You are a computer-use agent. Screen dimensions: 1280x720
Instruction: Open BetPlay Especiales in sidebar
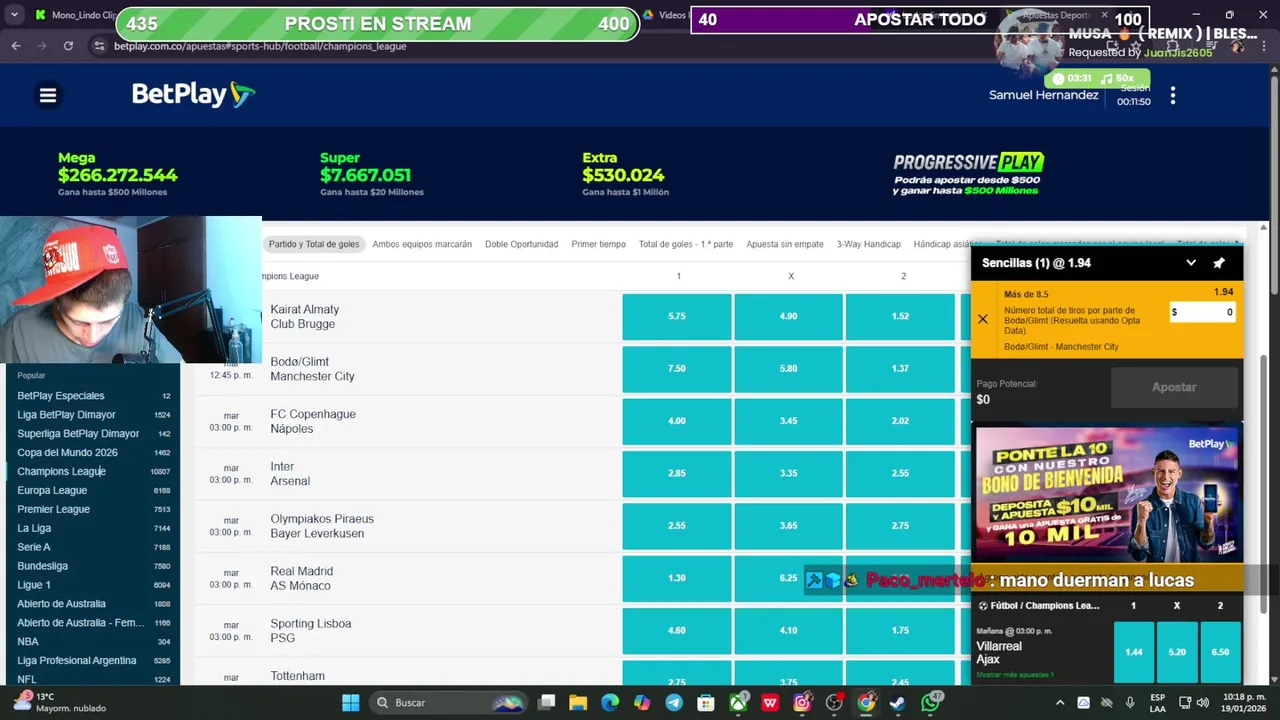[x=60, y=396]
